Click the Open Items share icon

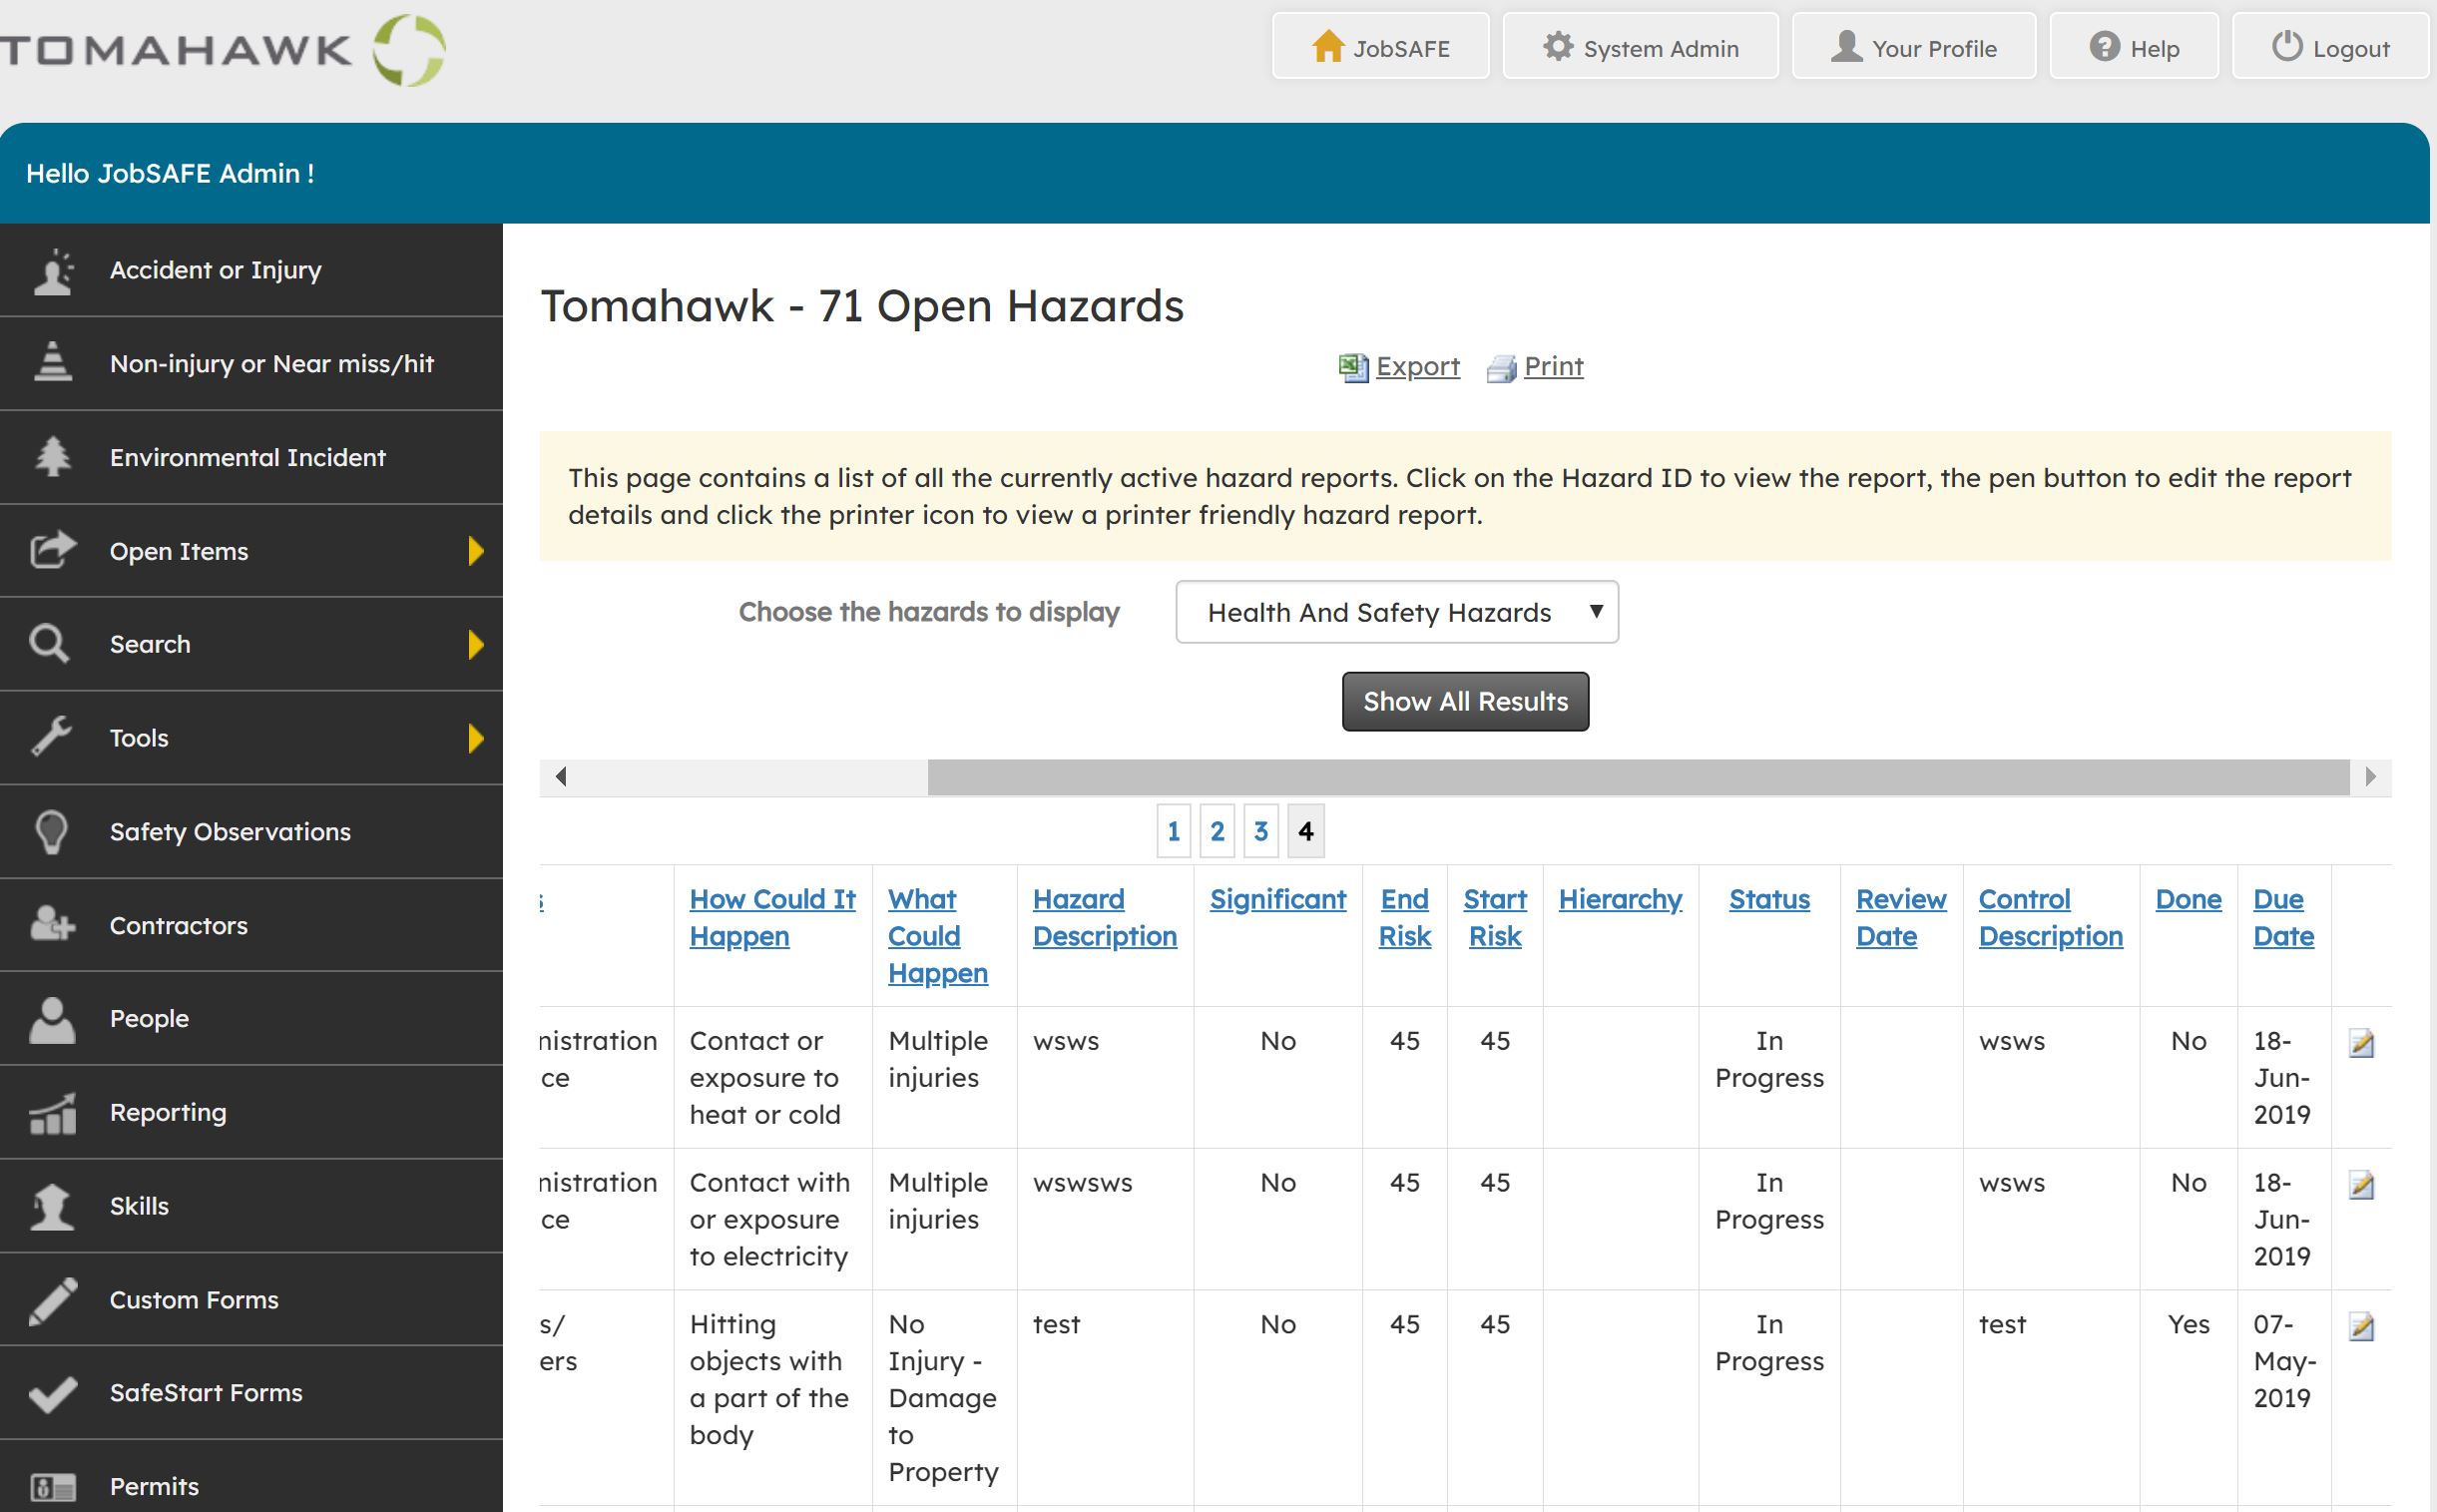(53, 549)
